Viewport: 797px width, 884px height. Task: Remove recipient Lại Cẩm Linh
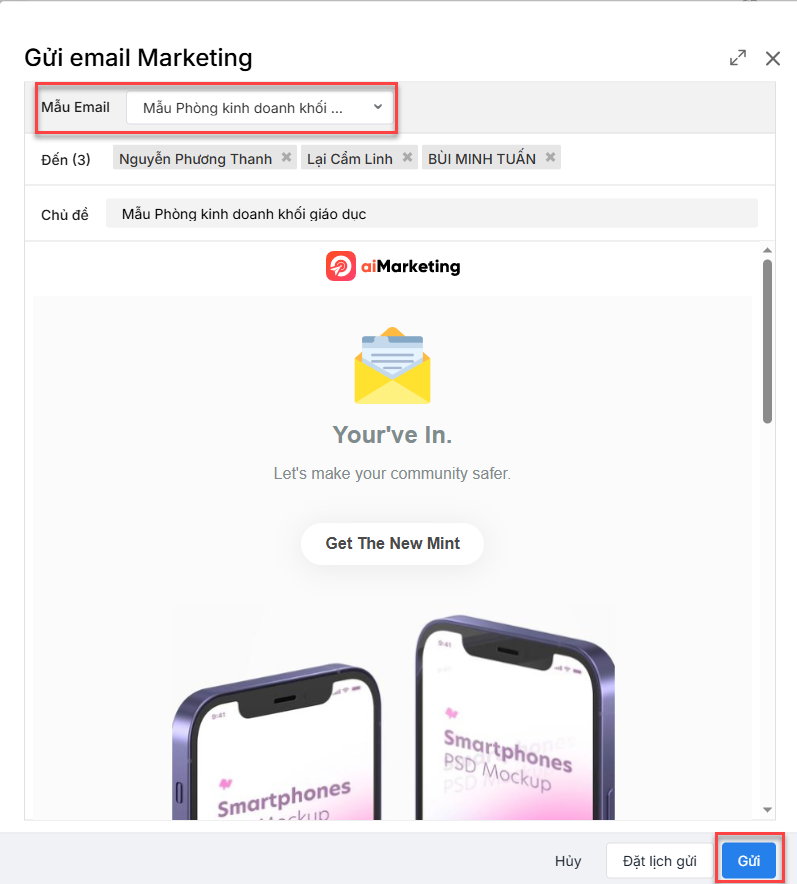(x=407, y=157)
